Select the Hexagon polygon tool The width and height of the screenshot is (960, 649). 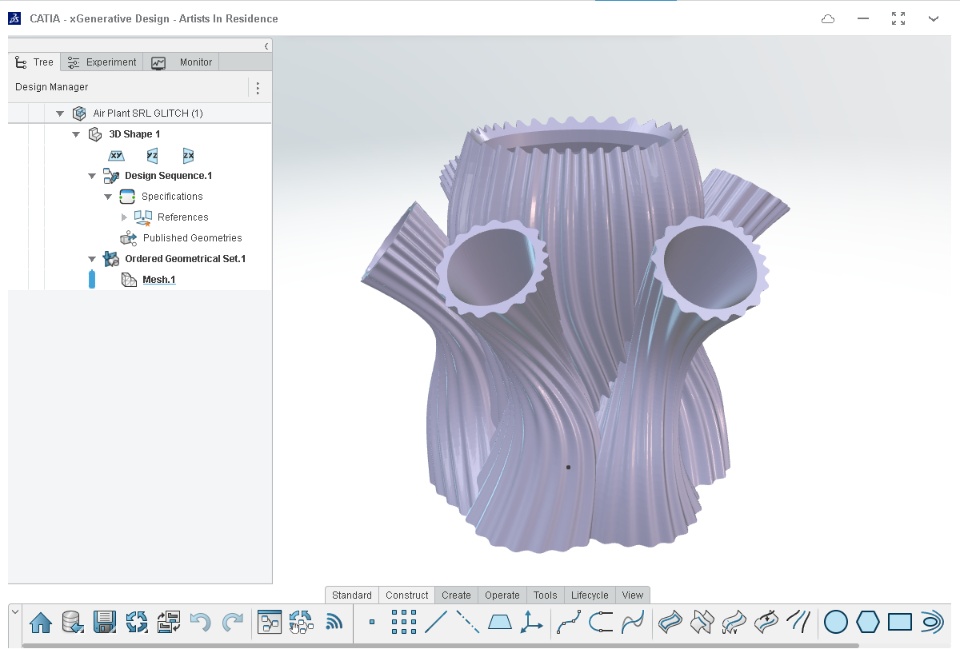(868, 622)
